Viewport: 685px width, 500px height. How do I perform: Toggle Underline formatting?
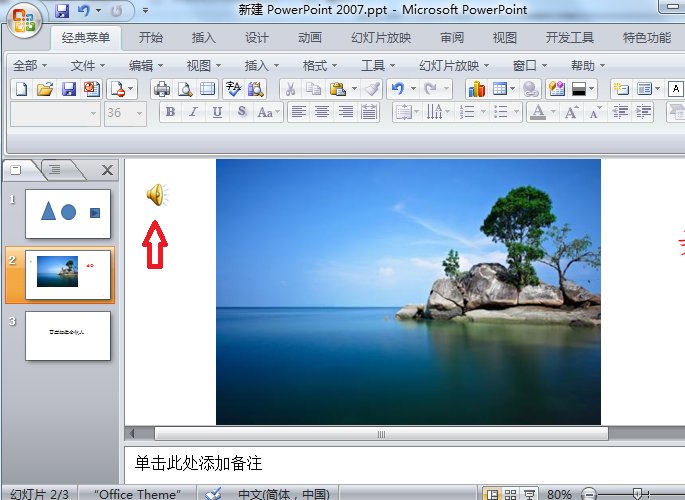[x=217, y=112]
